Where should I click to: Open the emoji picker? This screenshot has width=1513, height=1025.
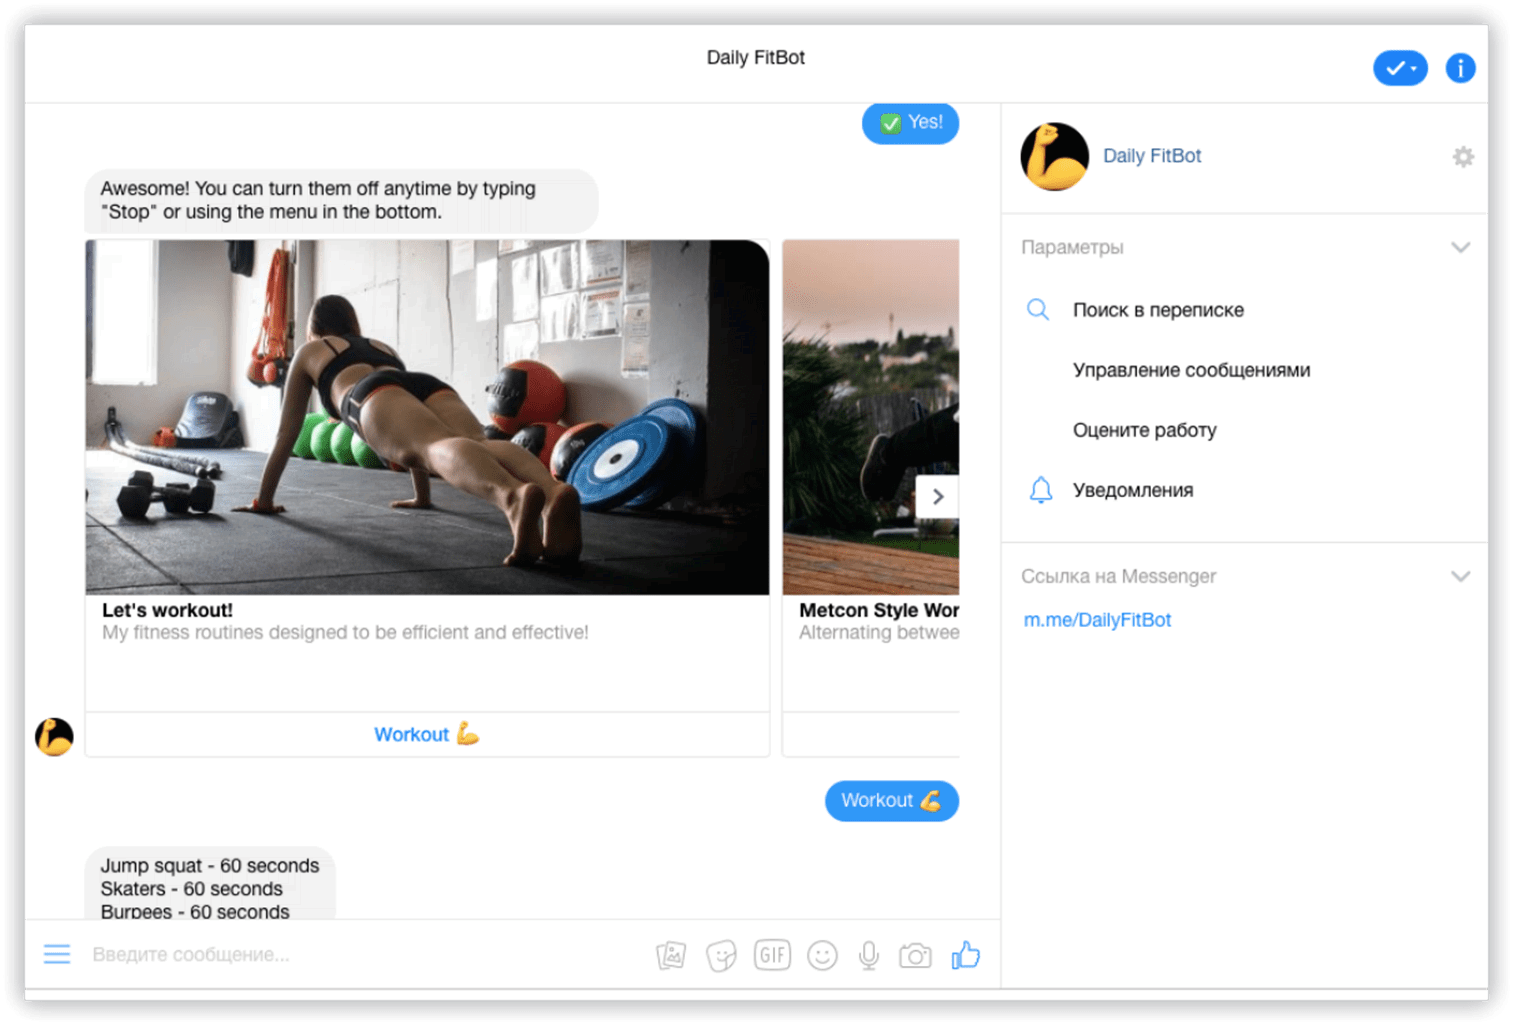coord(822,956)
